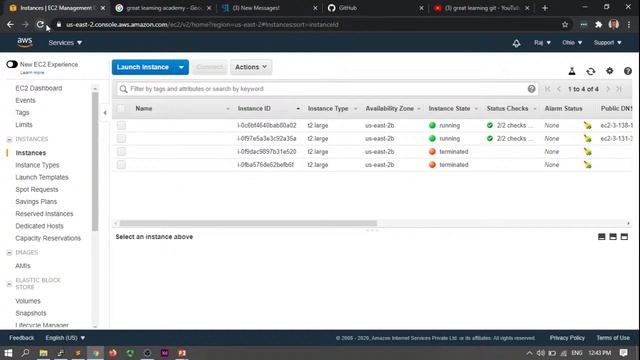Open Spot Requests in sidebar
The image size is (640, 360).
click(37, 189)
